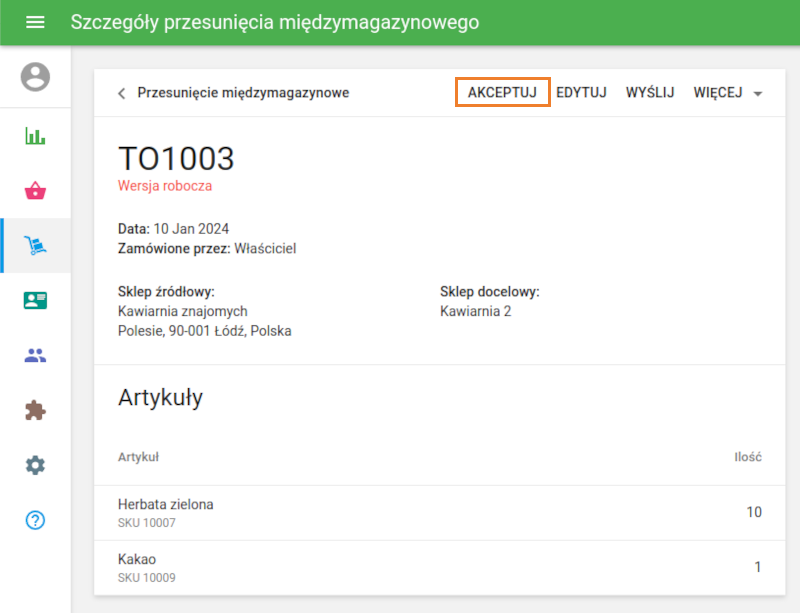Click the EDYTUJ button
The width and height of the screenshot is (800, 613).
point(581,93)
